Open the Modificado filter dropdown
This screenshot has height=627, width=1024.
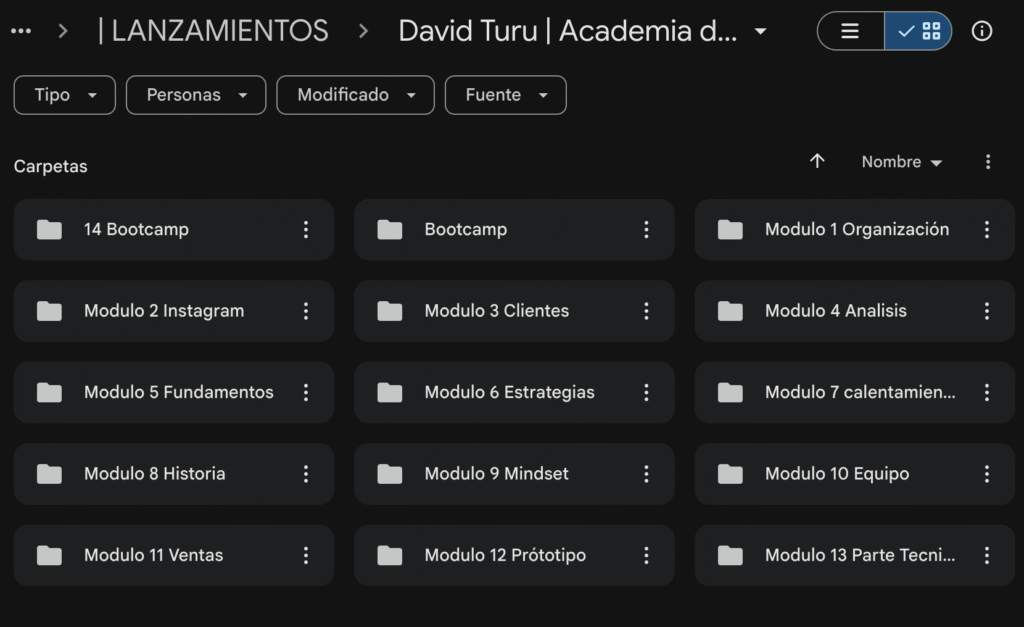tap(355, 95)
